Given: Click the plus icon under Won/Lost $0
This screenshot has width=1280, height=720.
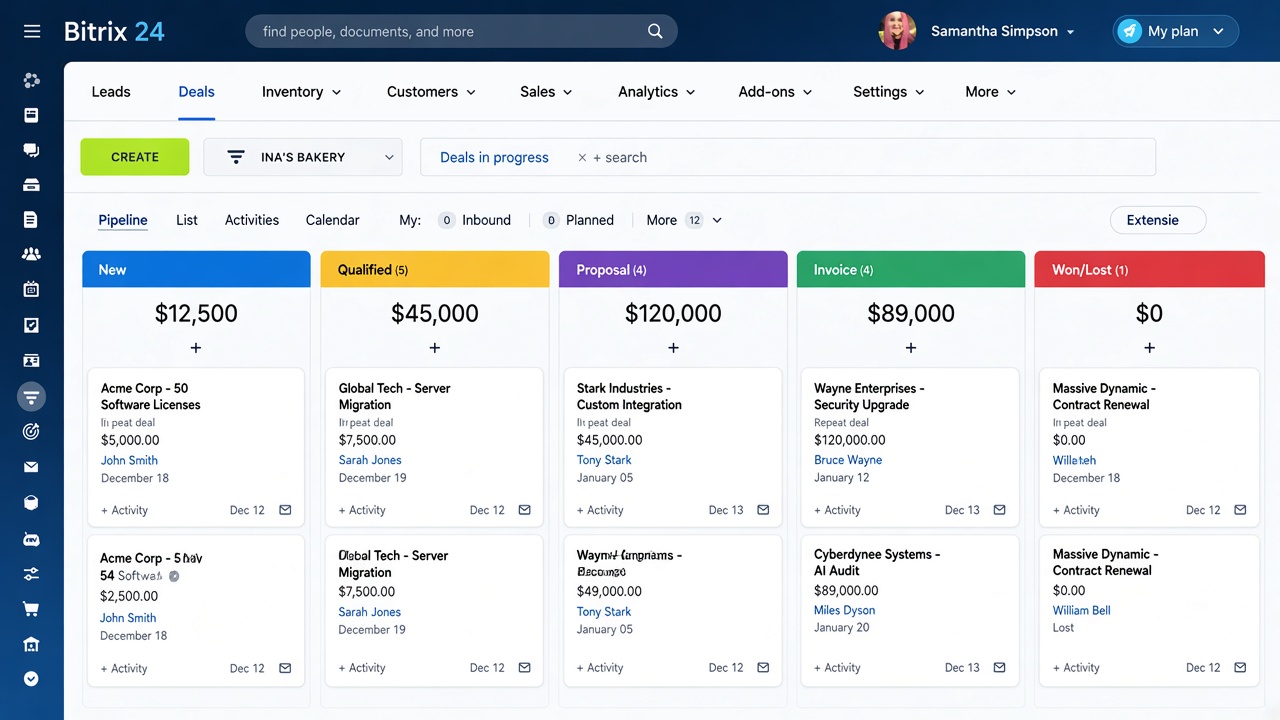Looking at the screenshot, I should [1149, 348].
